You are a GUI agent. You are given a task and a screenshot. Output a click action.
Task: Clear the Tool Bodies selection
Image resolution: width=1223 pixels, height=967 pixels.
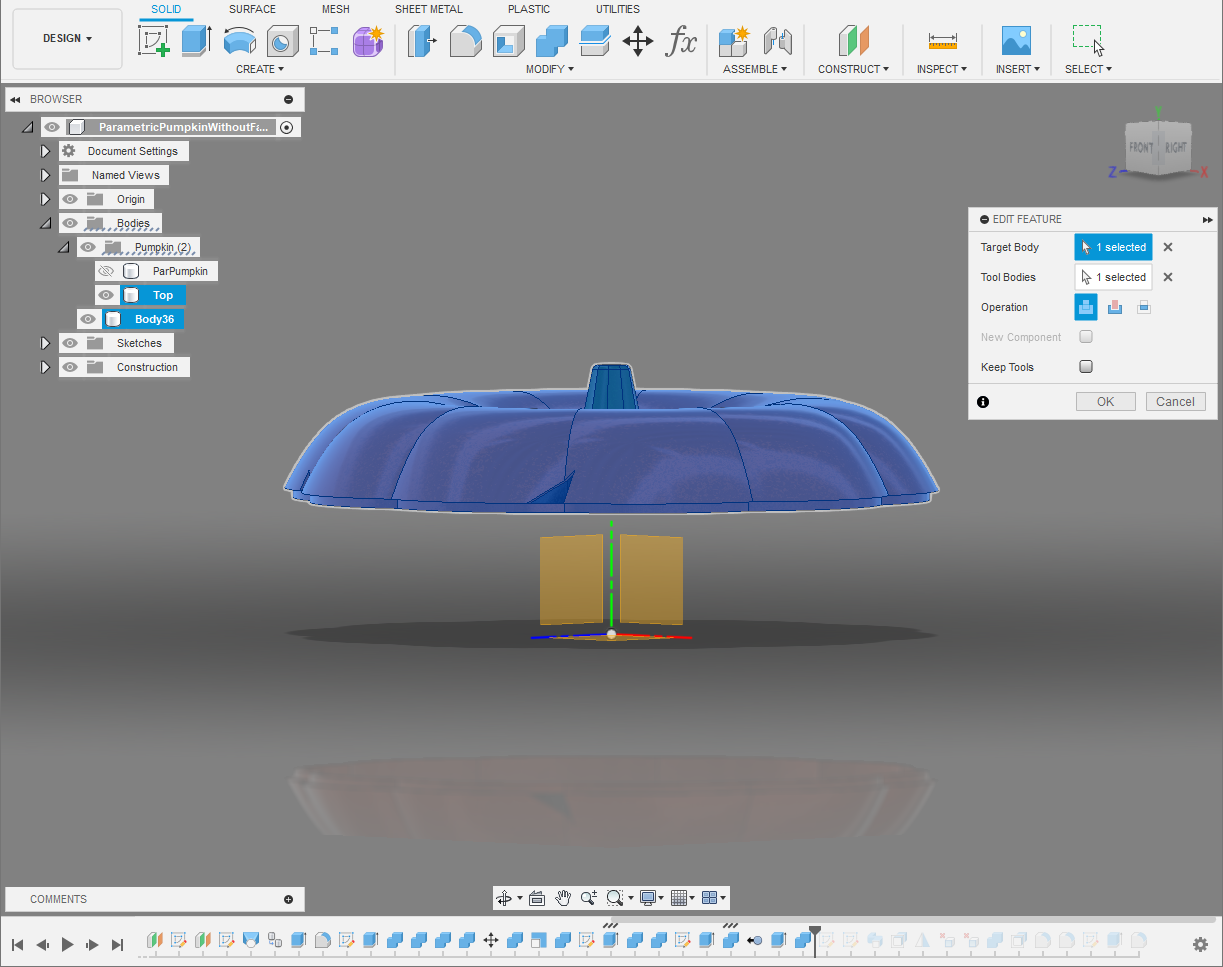[x=1167, y=277]
